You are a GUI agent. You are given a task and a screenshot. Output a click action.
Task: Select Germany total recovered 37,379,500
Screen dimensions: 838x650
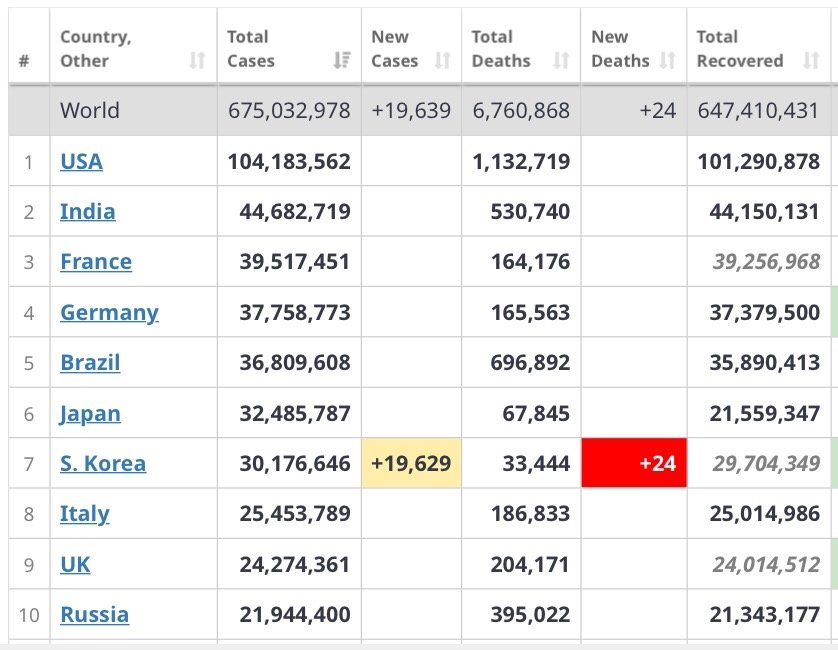click(765, 313)
